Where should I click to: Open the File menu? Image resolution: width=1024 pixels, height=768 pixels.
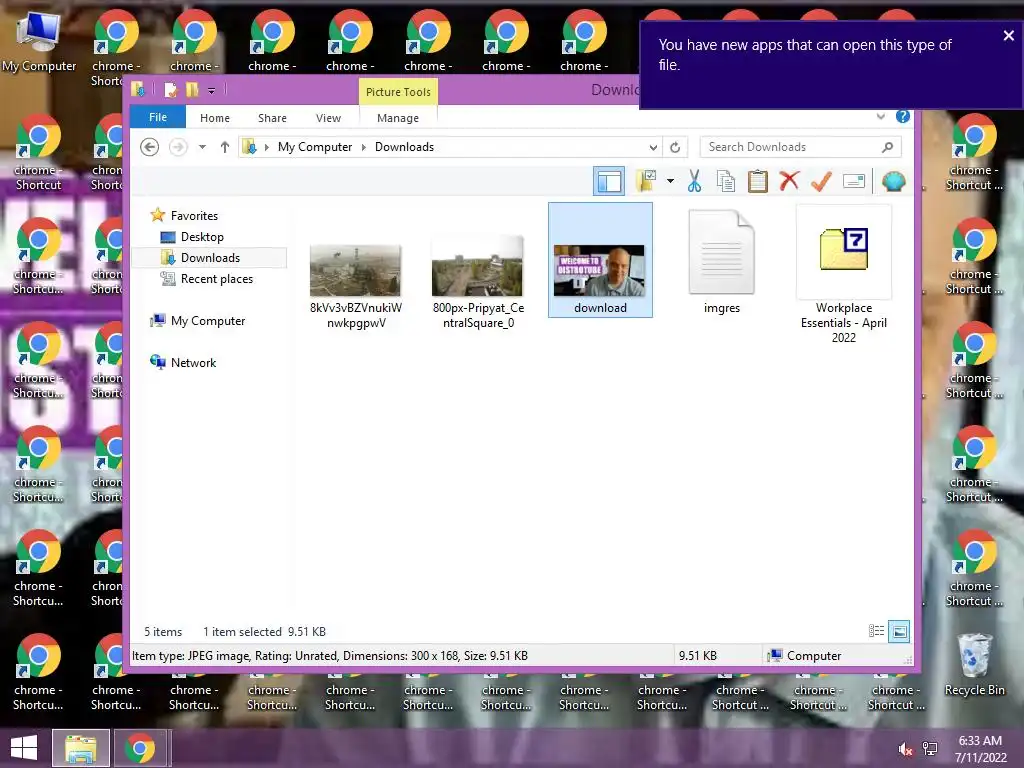pos(158,118)
